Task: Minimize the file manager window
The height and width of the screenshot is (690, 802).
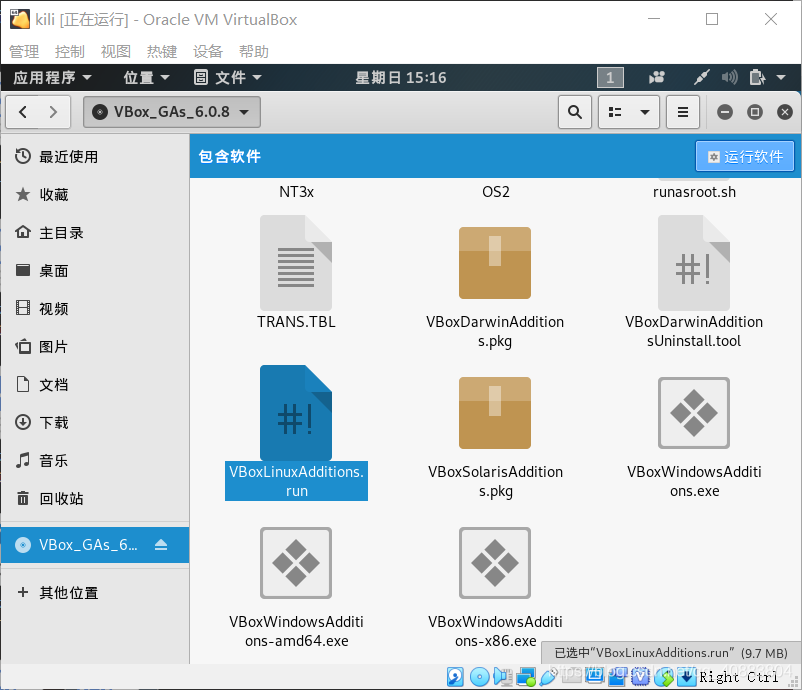Action: 725,112
